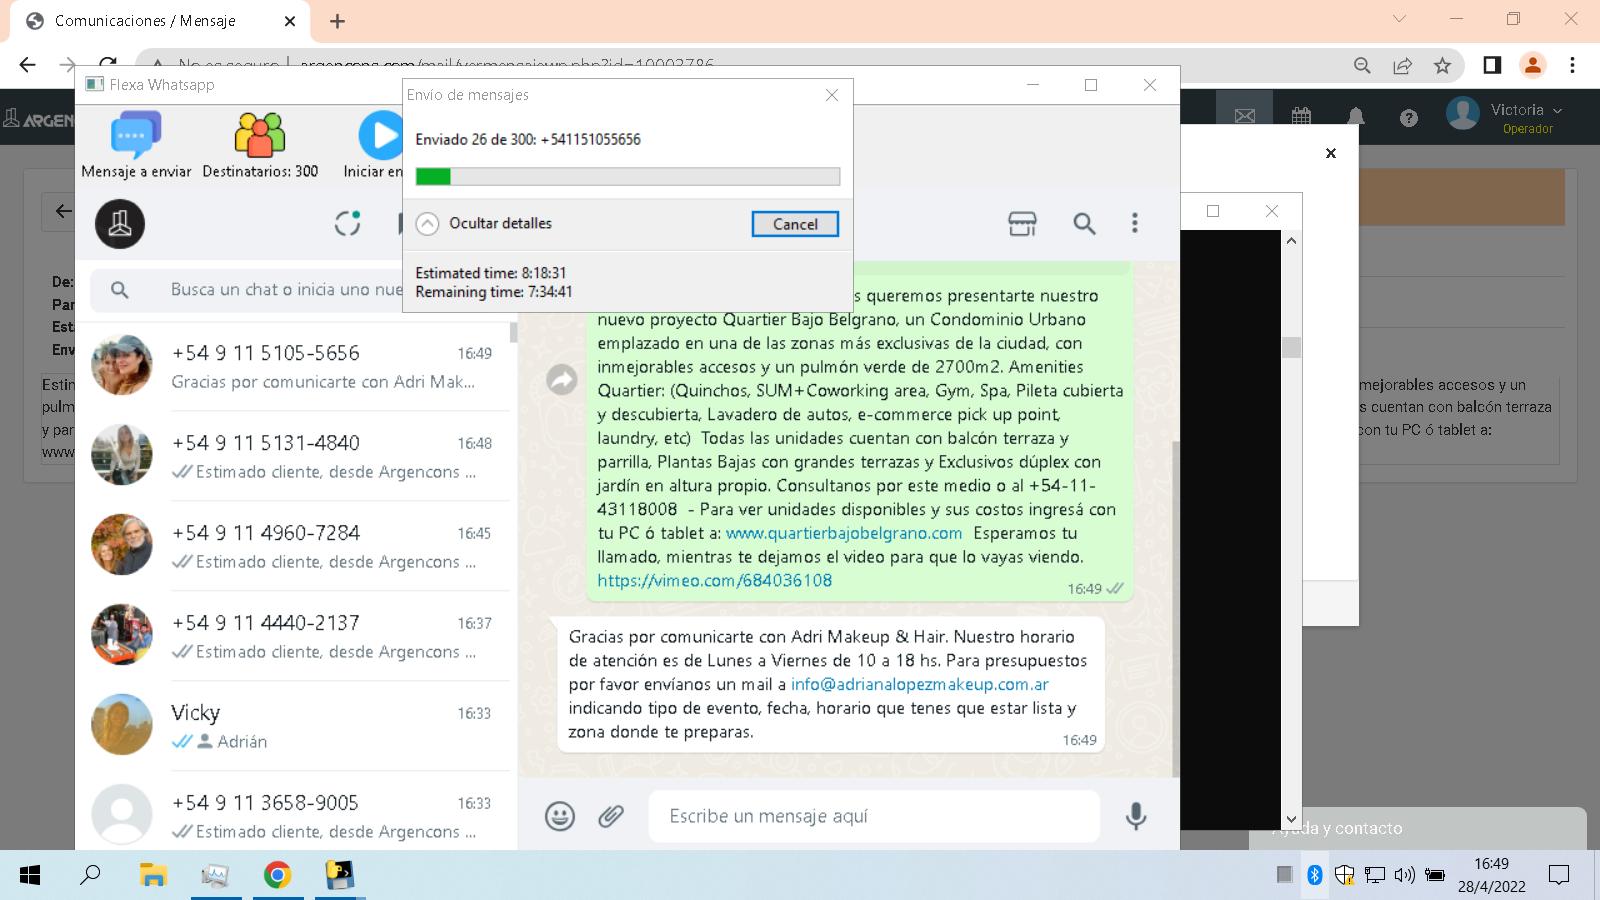This screenshot has width=1600, height=900.
Task: Click the Bluetooth tray icon
Action: coord(1315,875)
